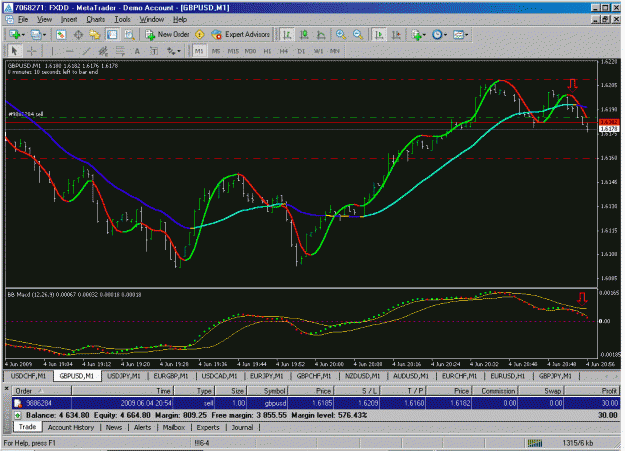
Task: Select the sell order row 9886284
Action: [316, 403]
